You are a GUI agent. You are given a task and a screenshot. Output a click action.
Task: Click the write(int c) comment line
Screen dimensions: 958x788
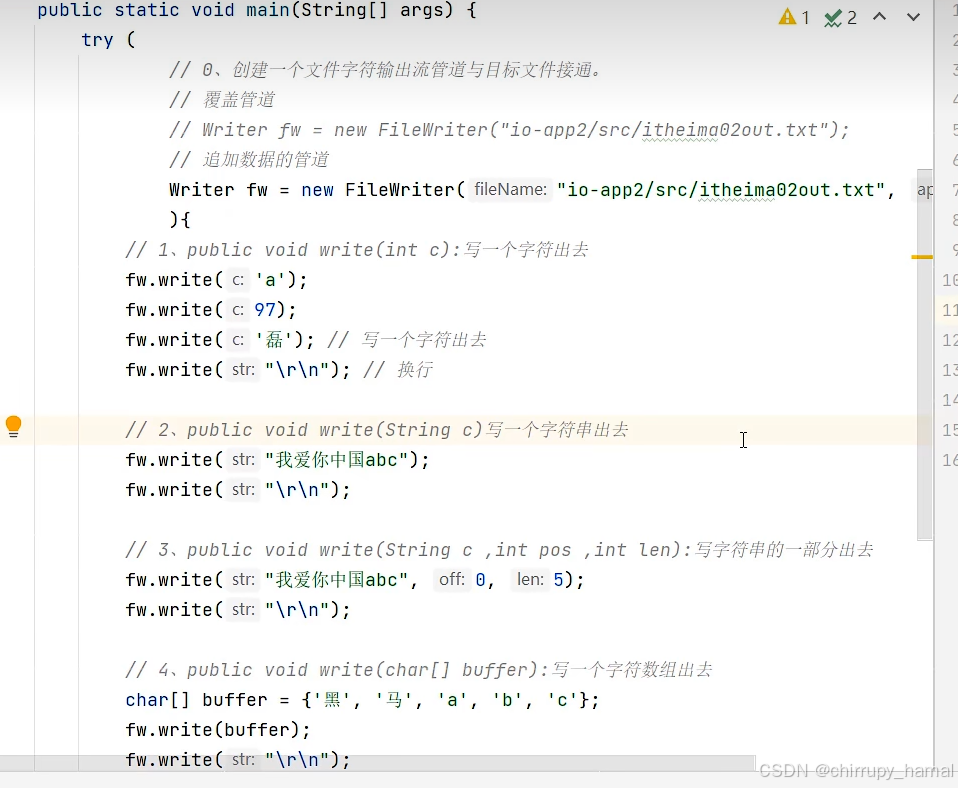[x=357, y=250]
